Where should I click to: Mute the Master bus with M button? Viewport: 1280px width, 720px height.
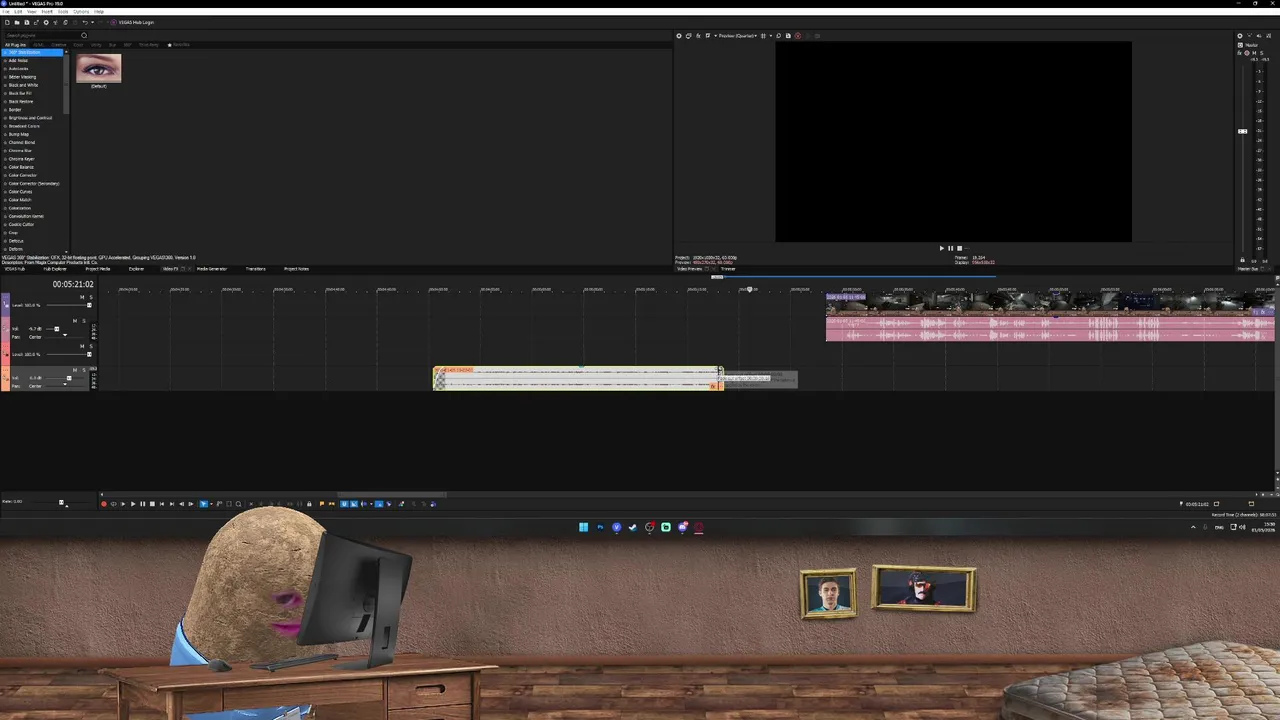pos(1254,53)
